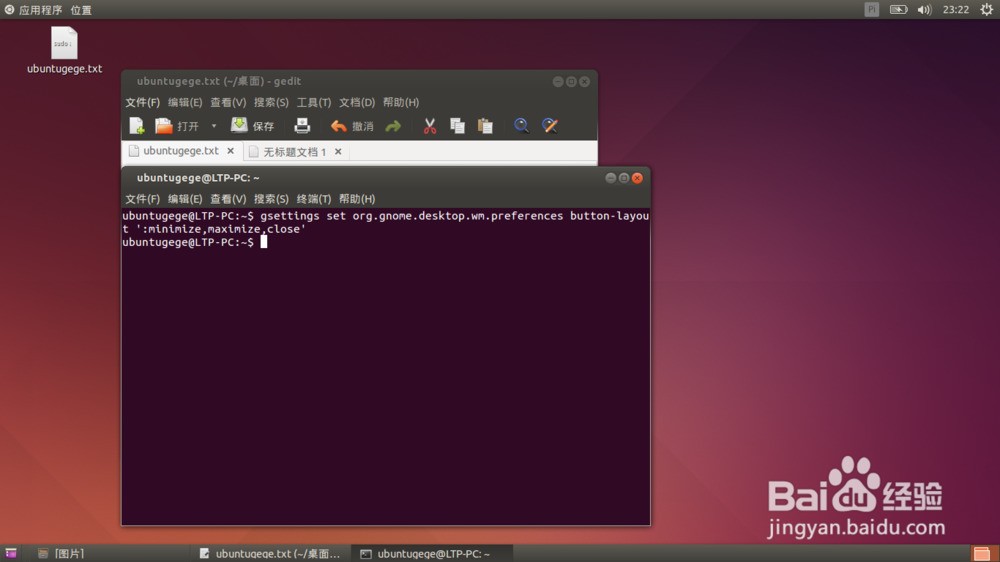The height and width of the screenshot is (562, 1000).
Task: Close the gedit window
Action: tap(584, 82)
